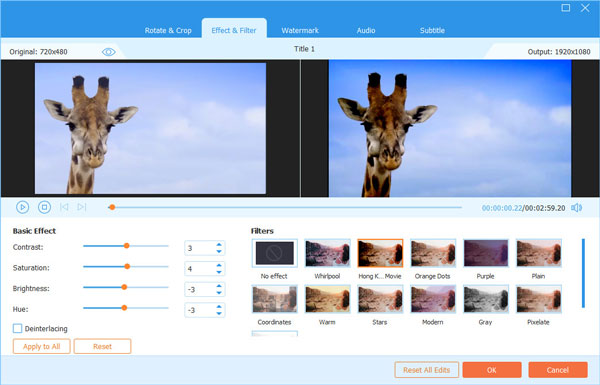600x385 pixels.
Task: Apply the Warm filter
Action: point(328,299)
